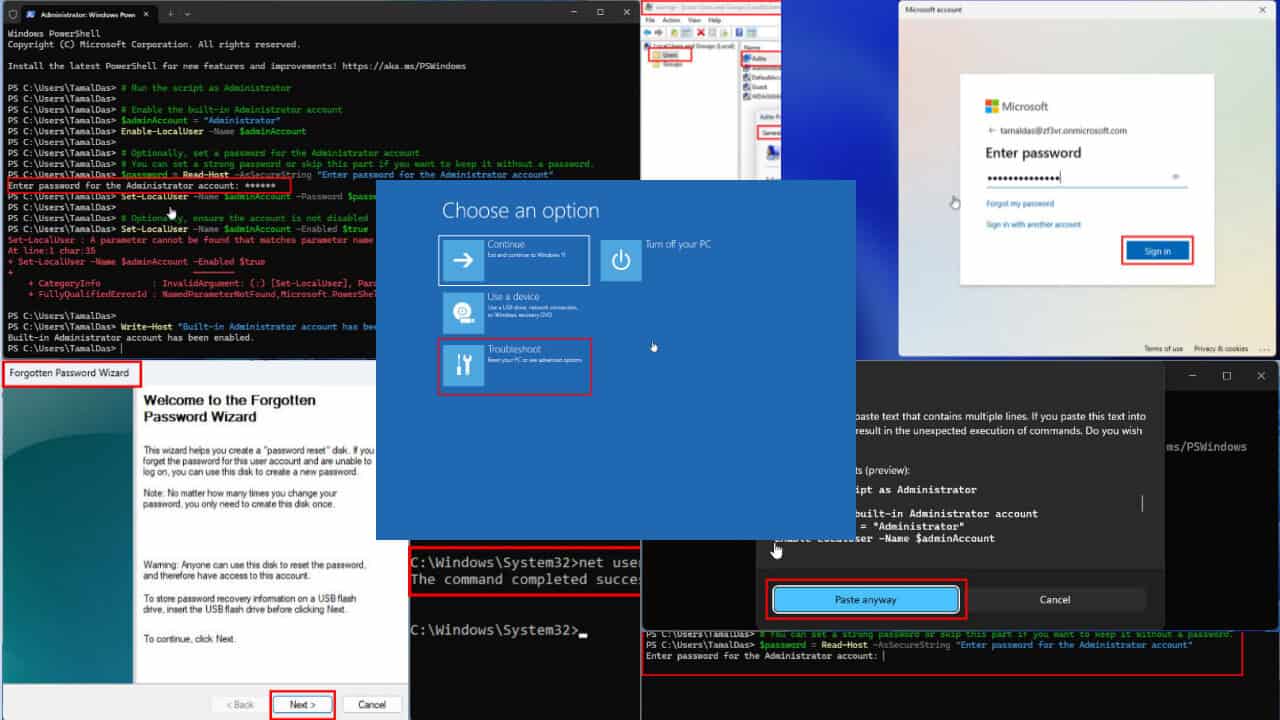Select the Groups folder in the console tree

(669, 65)
